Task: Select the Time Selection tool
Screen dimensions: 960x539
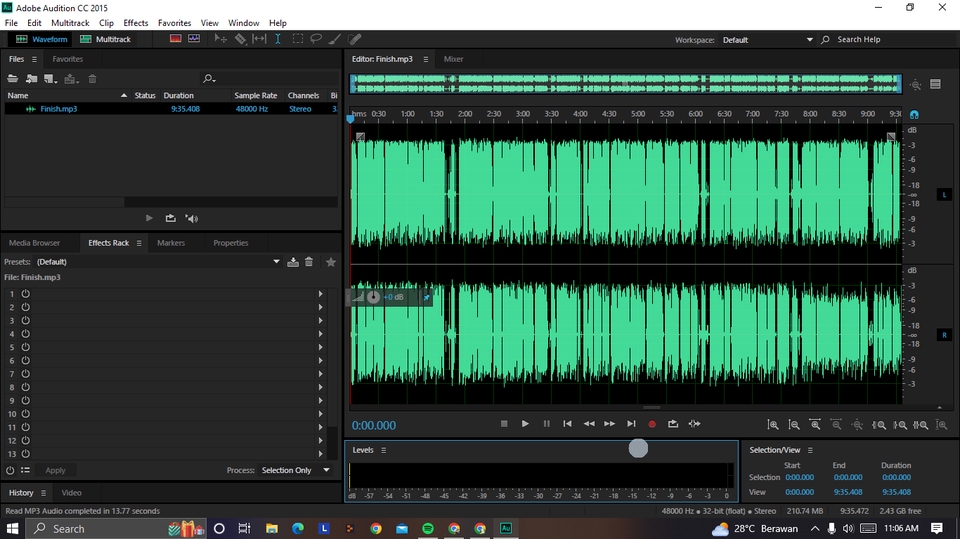Action: [278, 39]
